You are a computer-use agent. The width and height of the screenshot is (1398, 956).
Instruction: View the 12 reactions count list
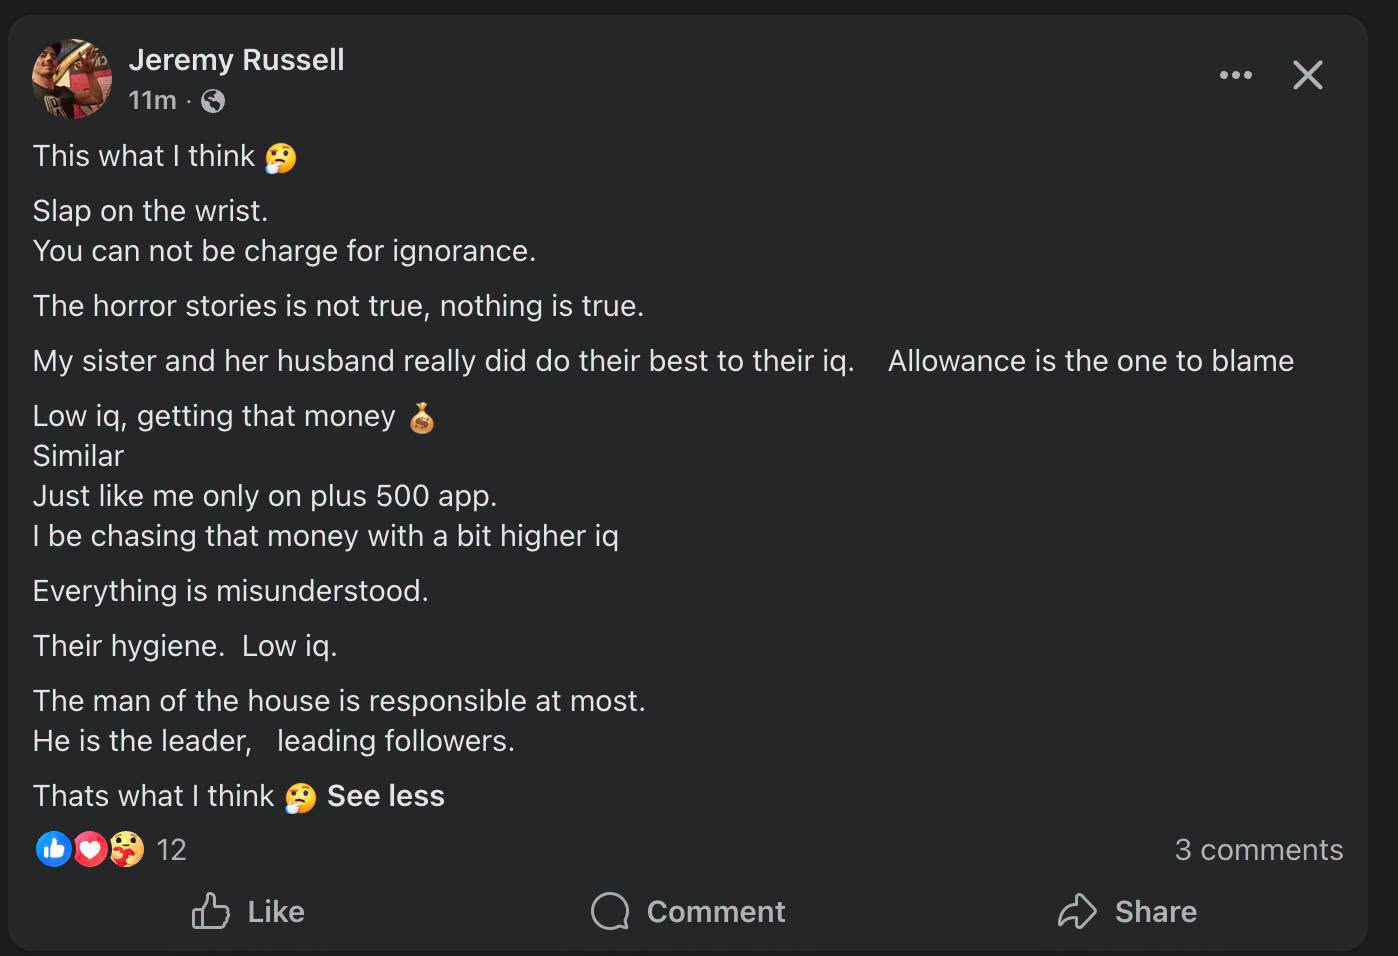click(x=172, y=850)
